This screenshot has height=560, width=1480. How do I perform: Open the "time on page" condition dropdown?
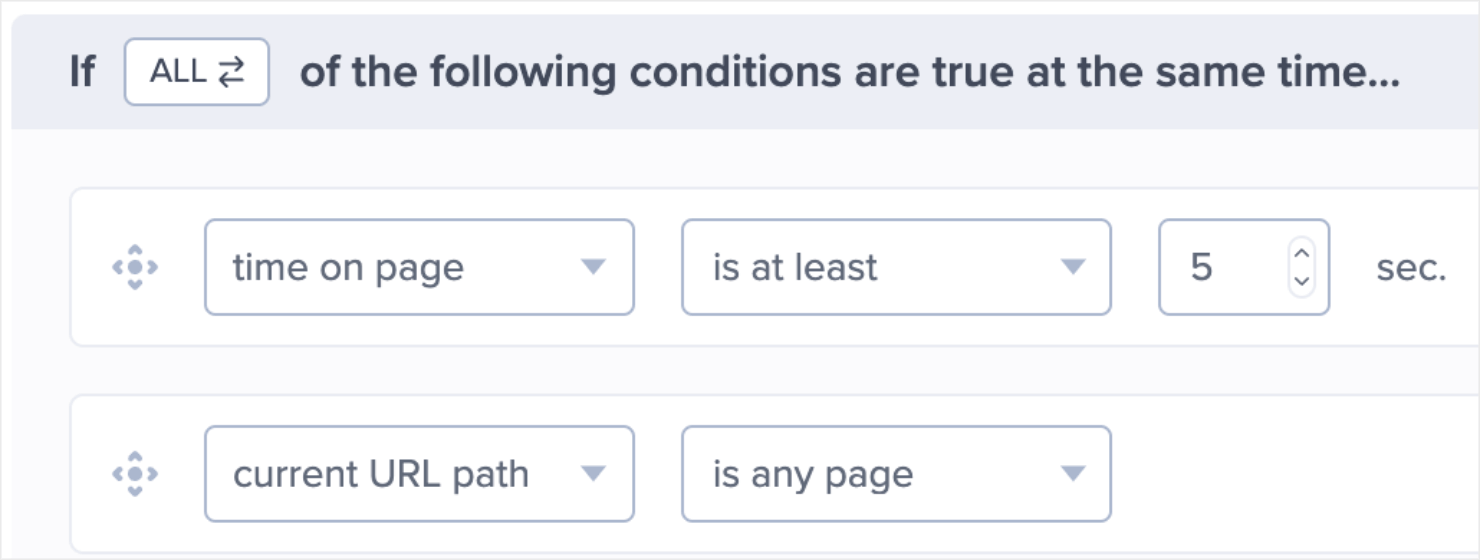(400, 267)
